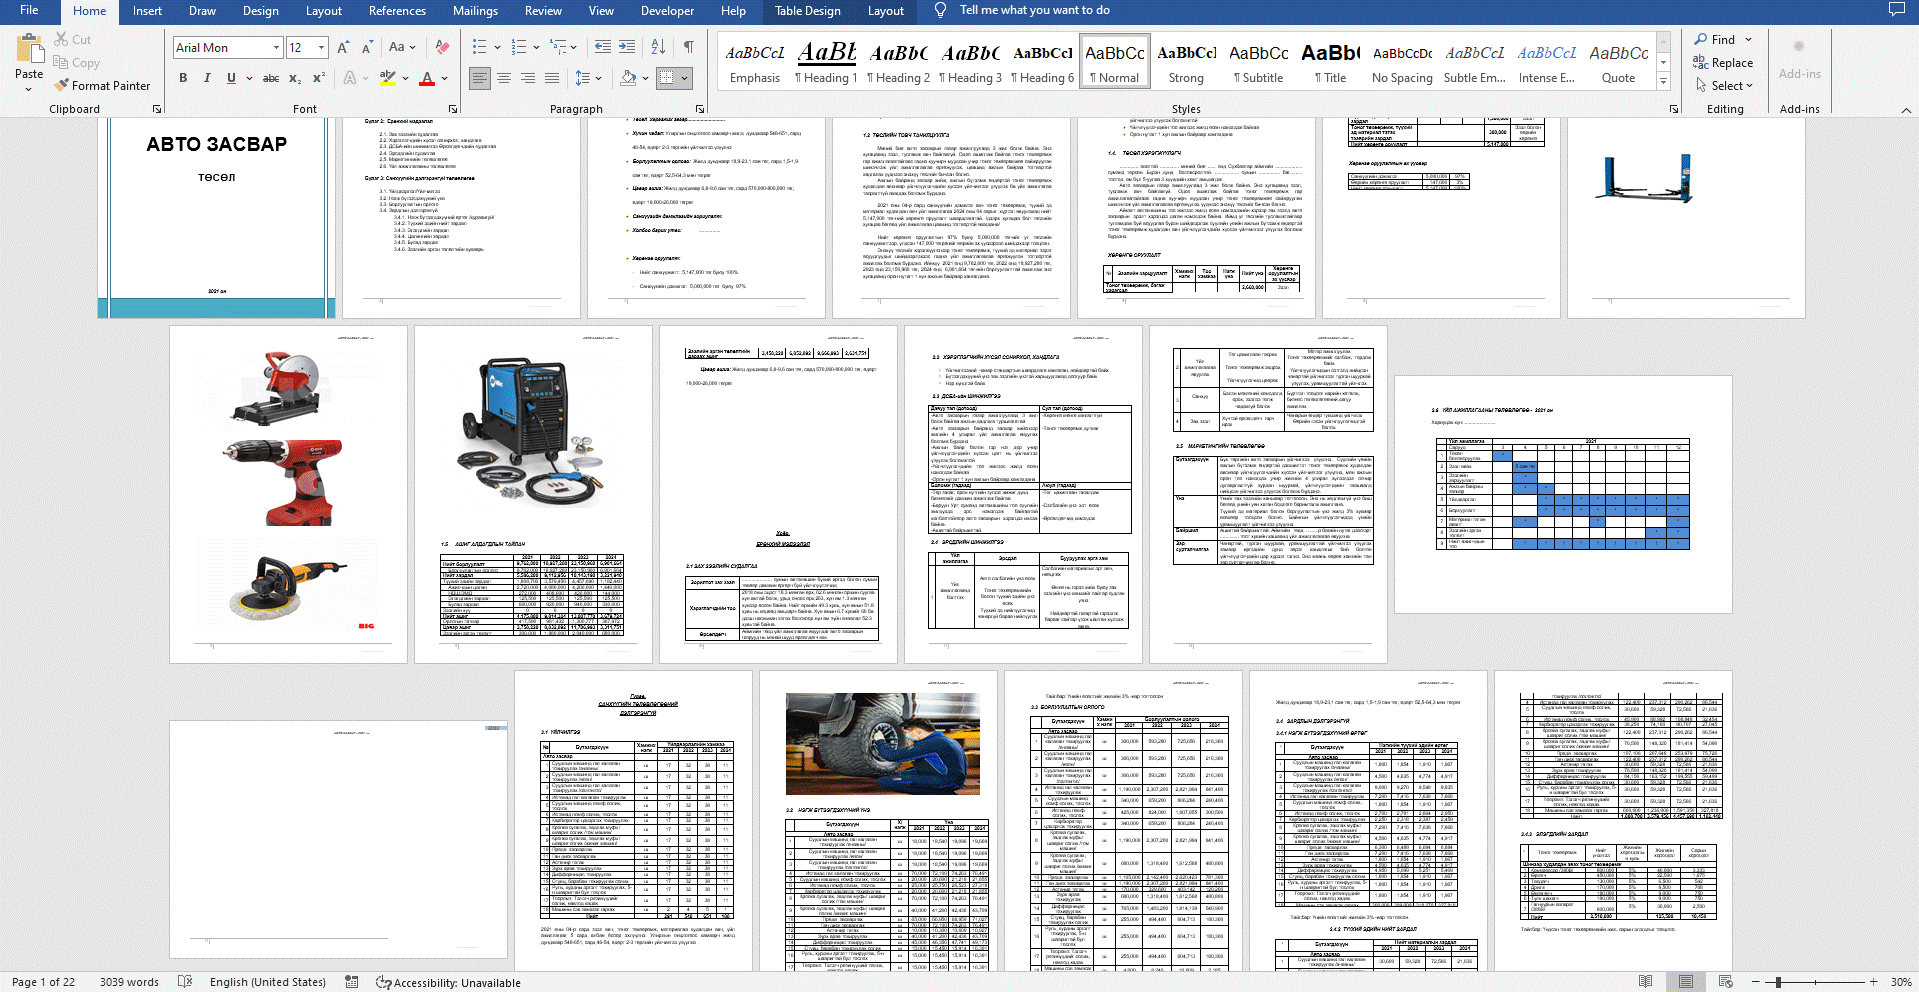Sort selected text alphabetically
Screen dimensions: 1919x992
pyautogui.click(x=658, y=47)
